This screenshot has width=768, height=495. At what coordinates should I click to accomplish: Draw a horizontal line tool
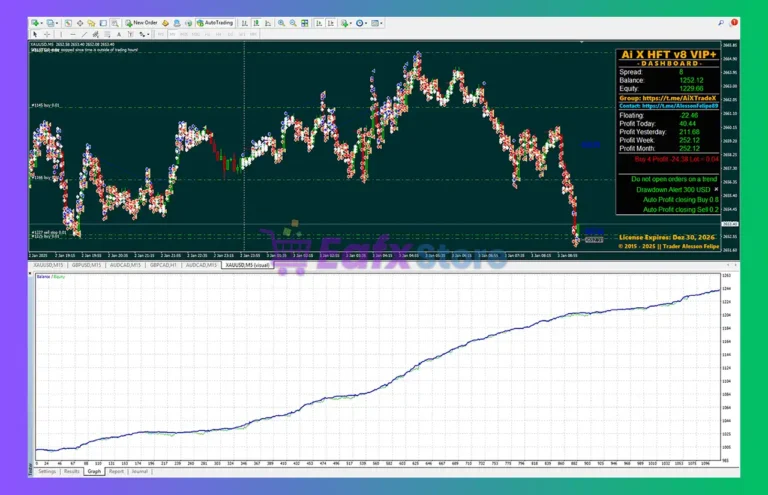[x=73, y=34]
